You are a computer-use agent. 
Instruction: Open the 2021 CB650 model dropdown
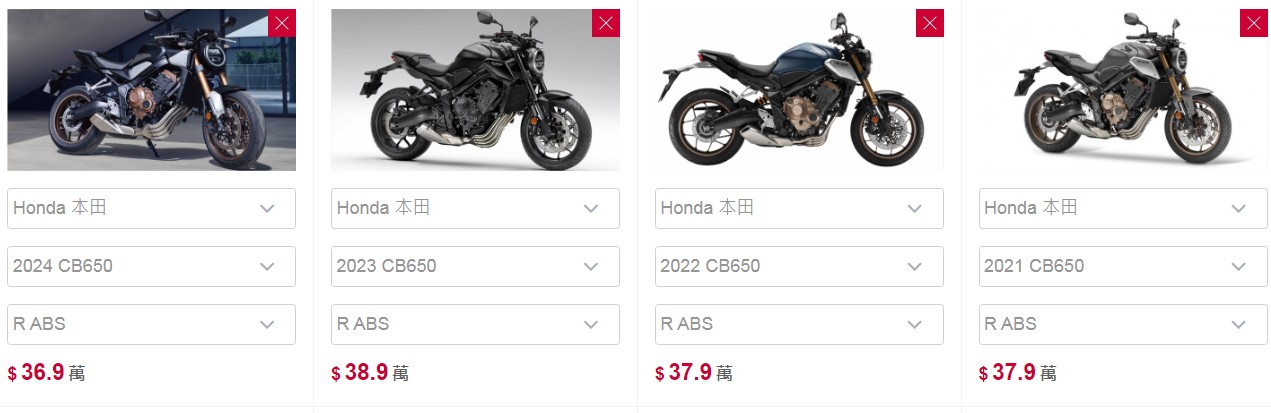pos(1123,266)
